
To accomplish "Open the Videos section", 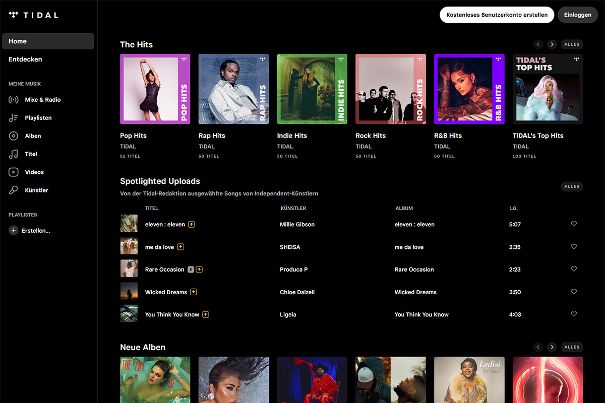I will (x=35, y=171).
